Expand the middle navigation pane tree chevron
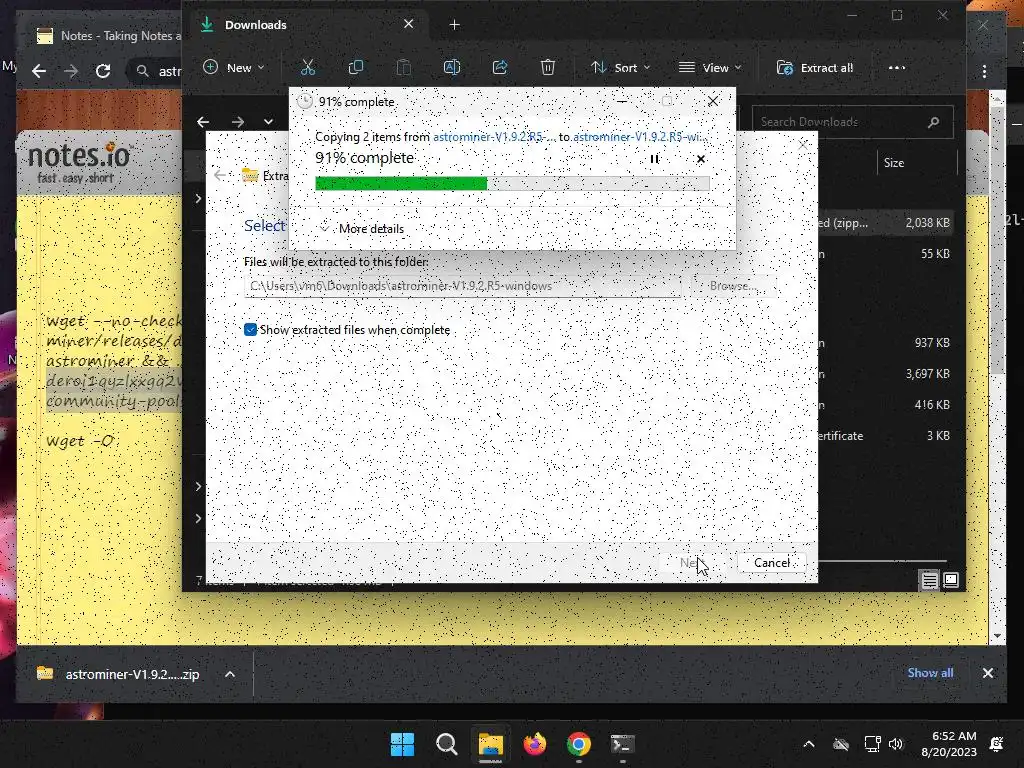1024x768 pixels. pos(199,486)
